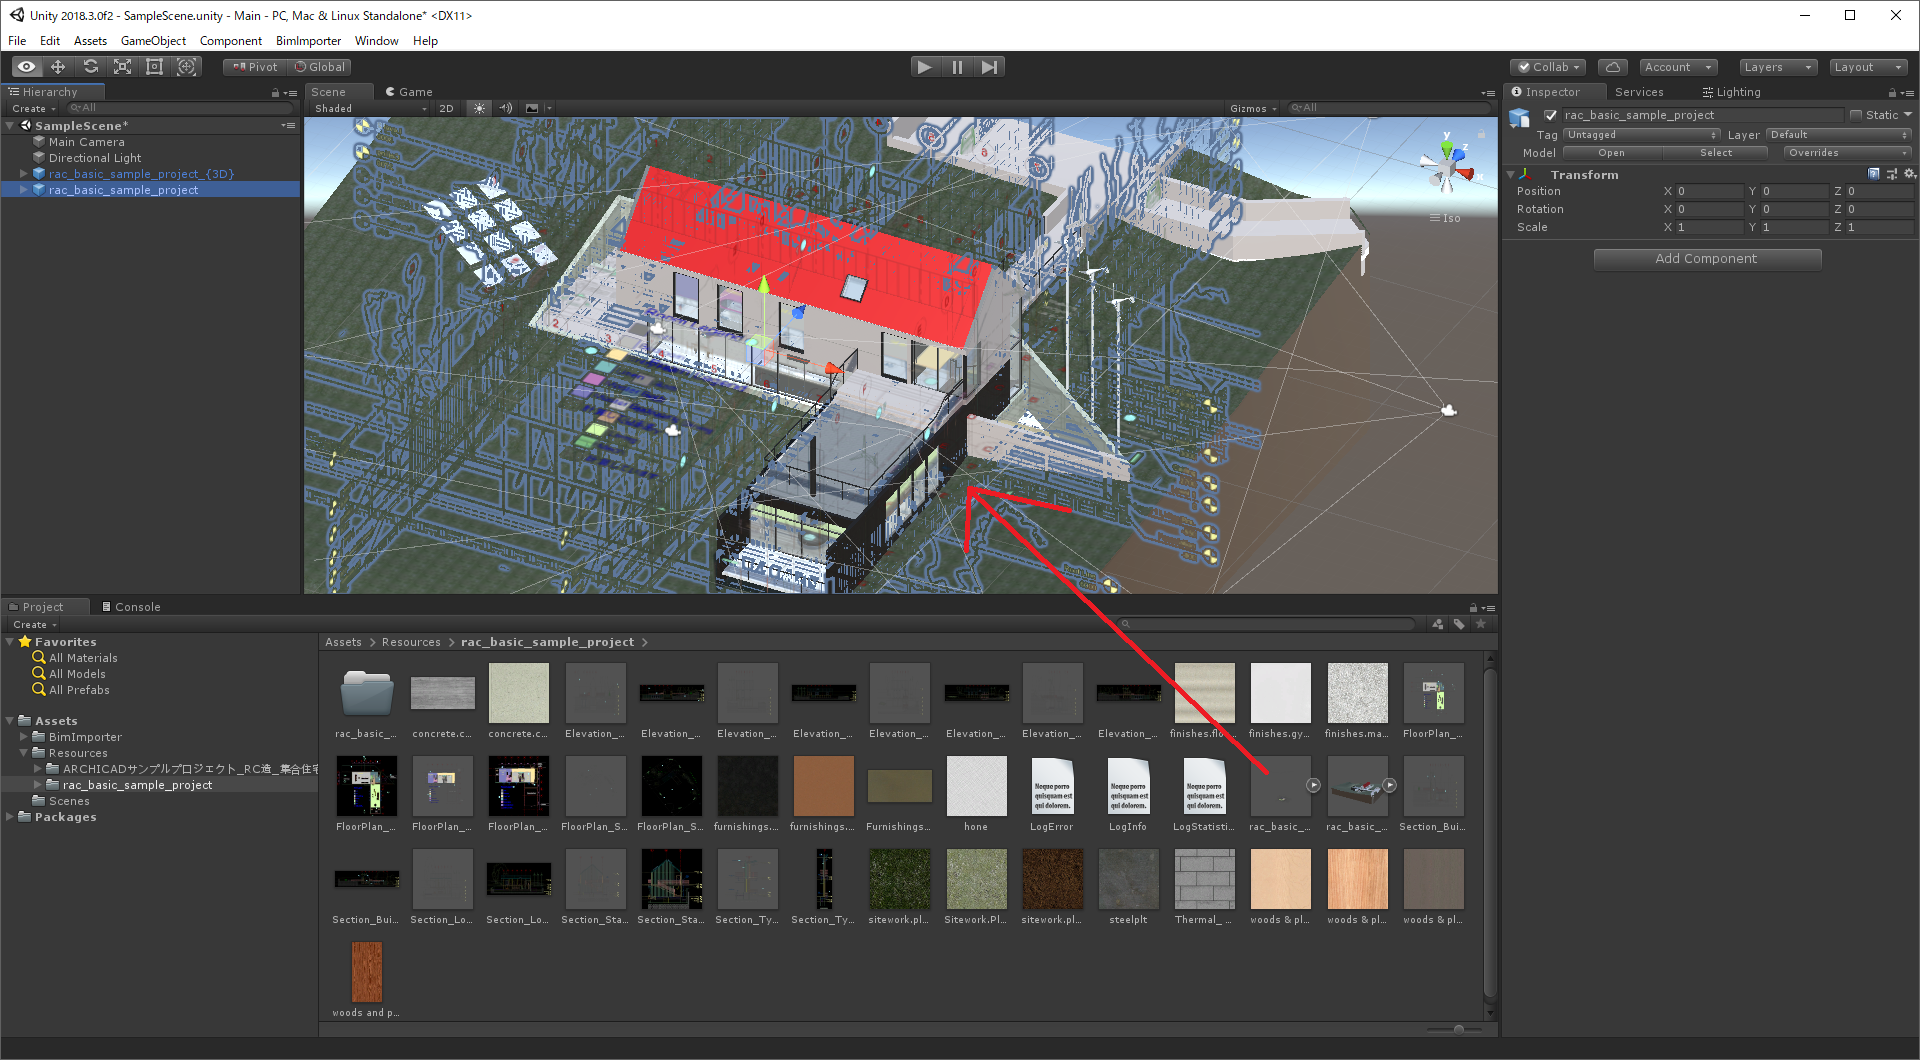1920x1060 pixels.
Task: Select the Rotate tool
Action: [x=90, y=66]
